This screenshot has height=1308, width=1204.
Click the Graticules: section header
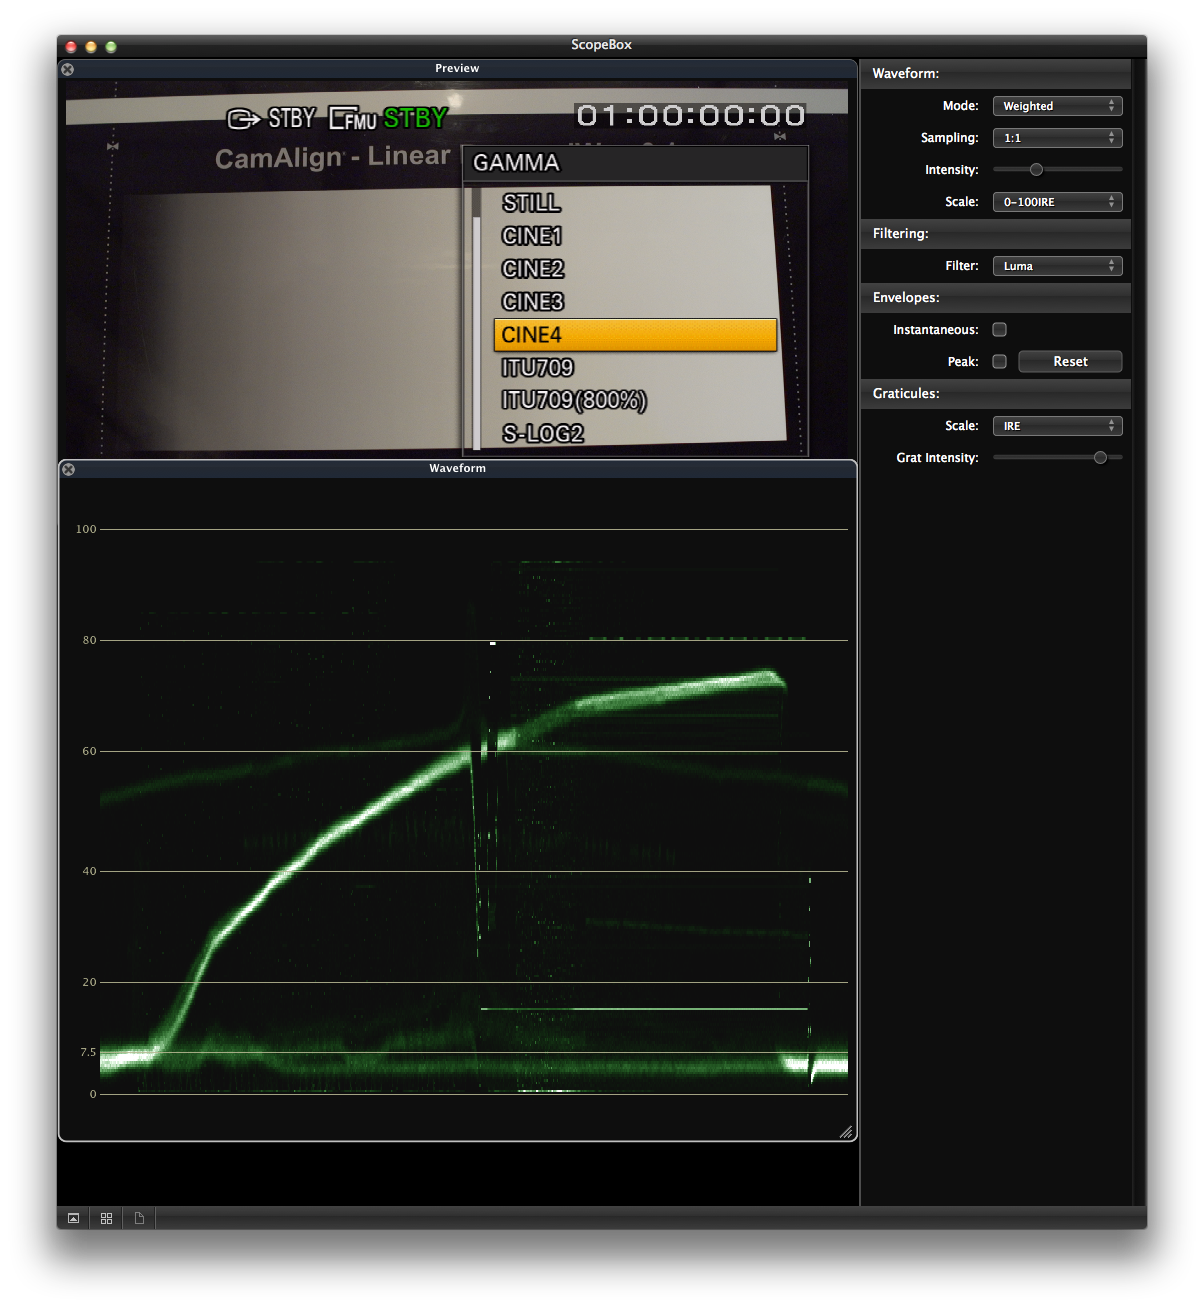pyautogui.click(x=995, y=394)
